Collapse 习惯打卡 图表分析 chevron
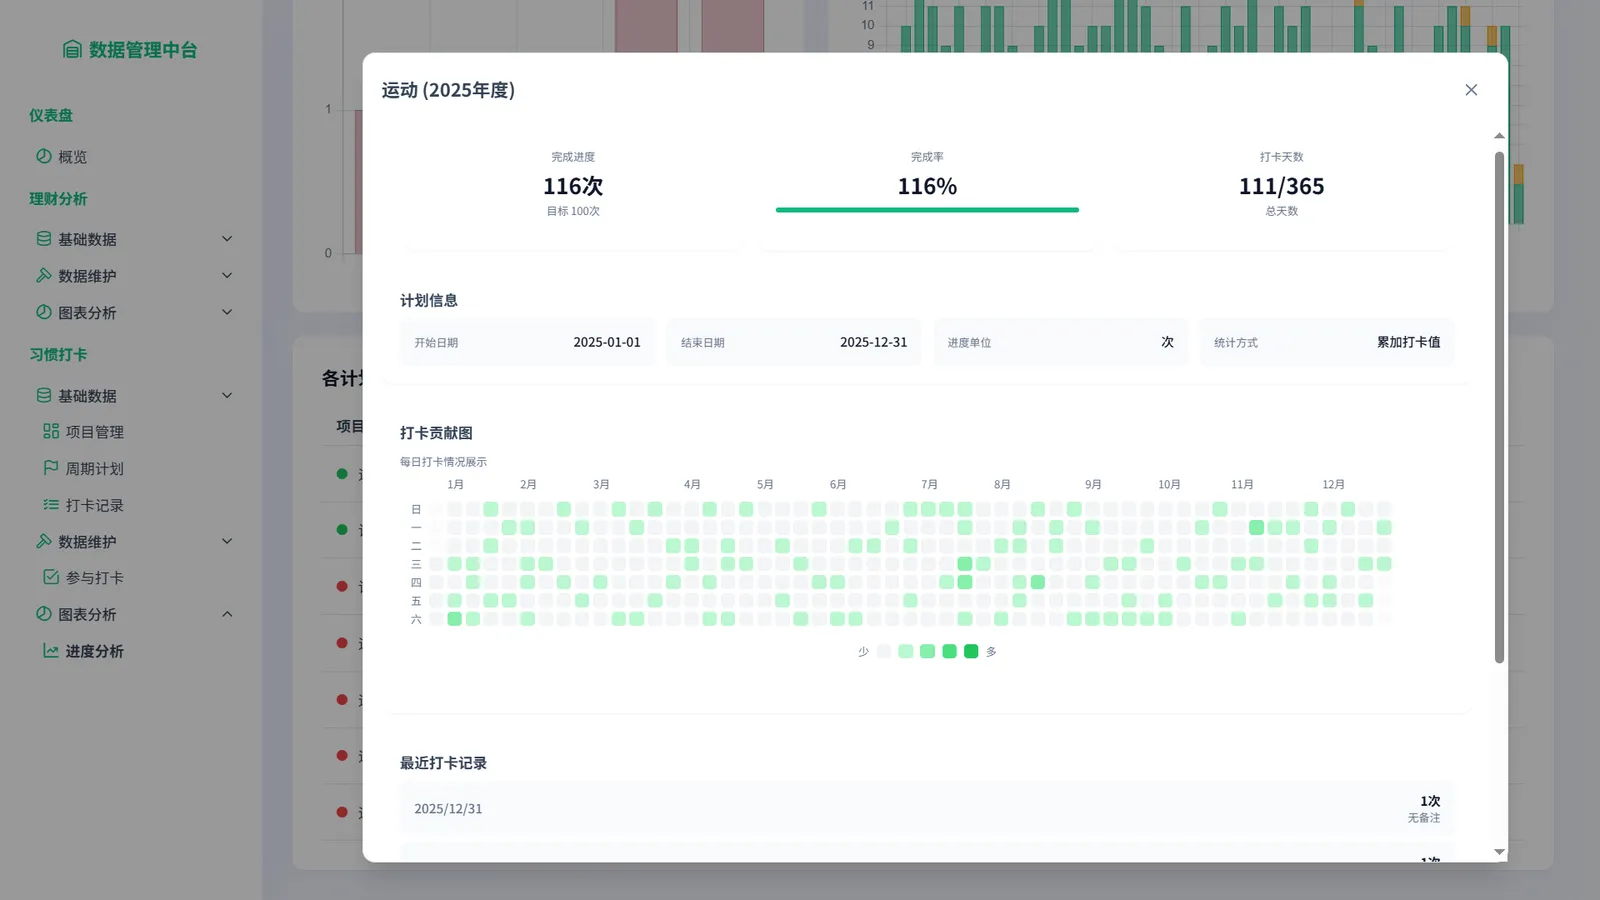The height and width of the screenshot is (900, 1600). [227, 614]
